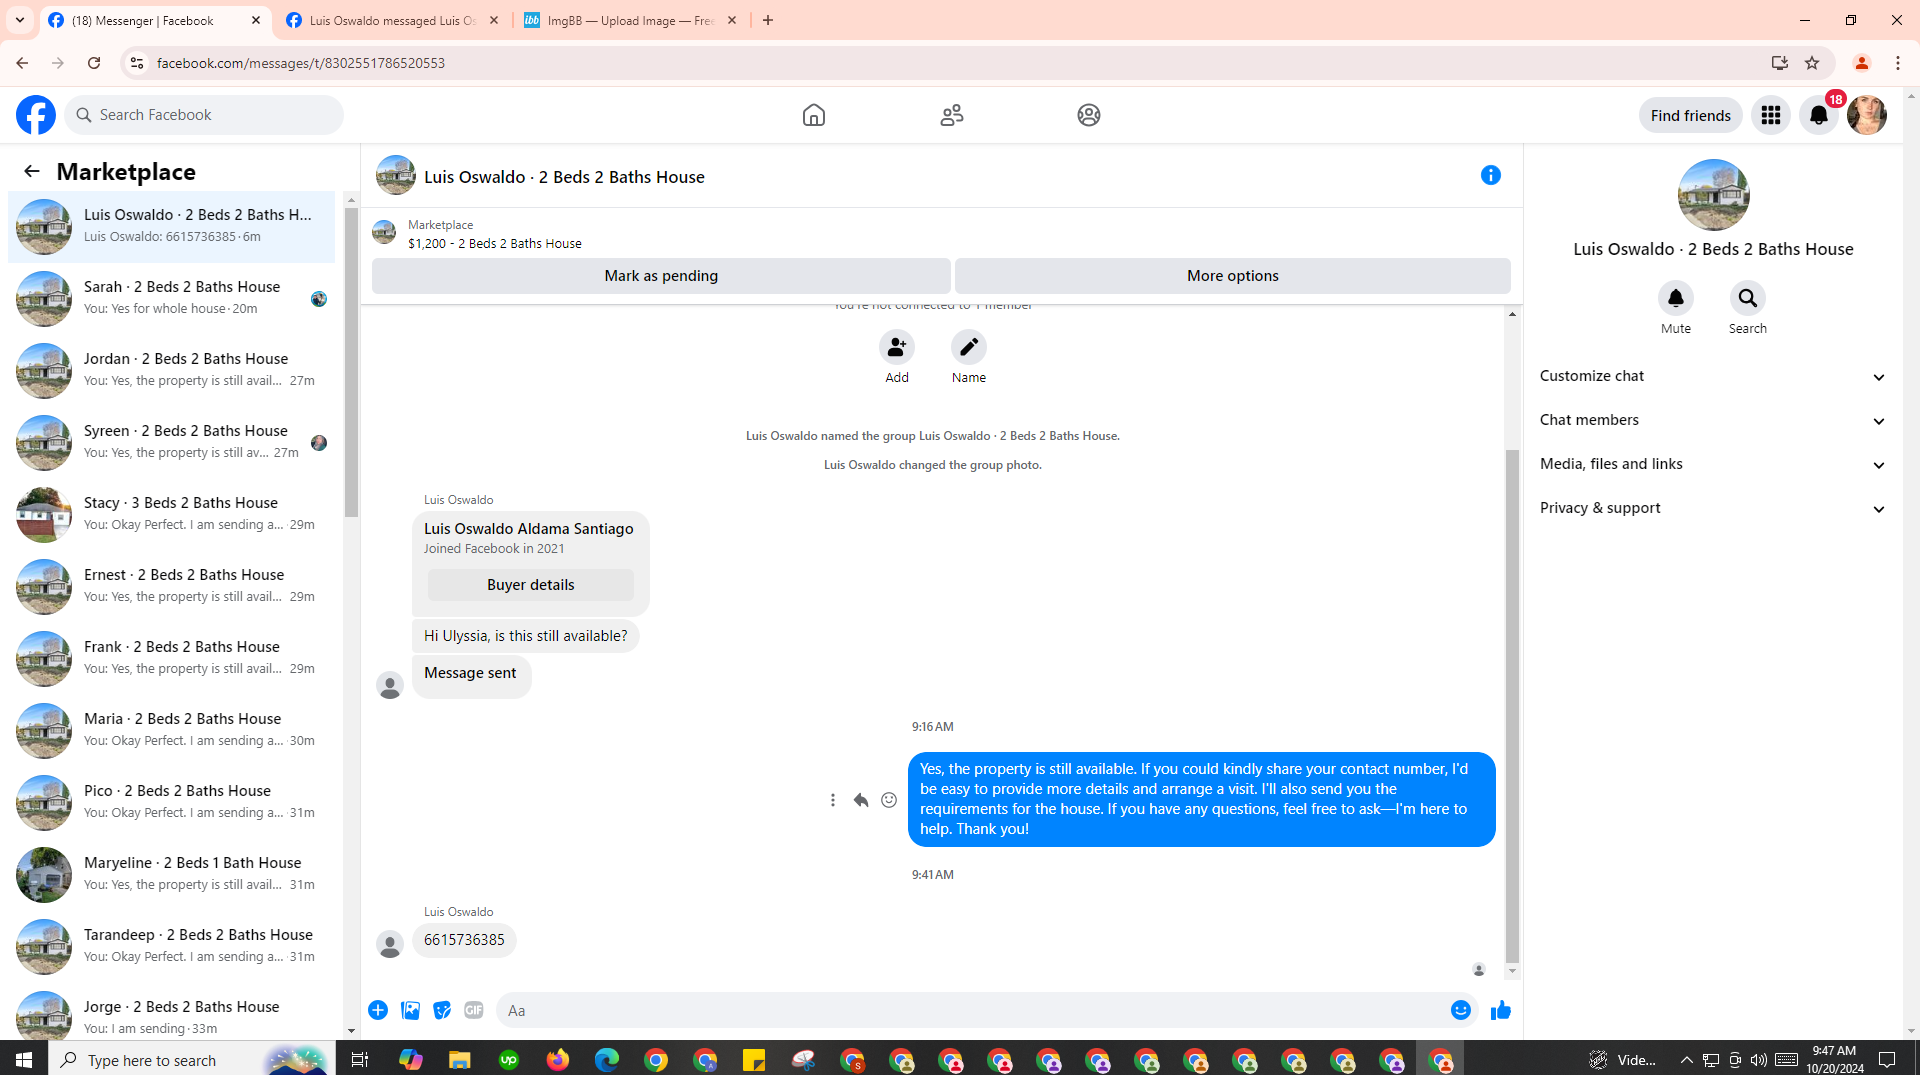Viewport: 1920px width, 1075px height.
Task: Open Maria 2 Beds 2 Baths conversation
Action: click(172, 730)
